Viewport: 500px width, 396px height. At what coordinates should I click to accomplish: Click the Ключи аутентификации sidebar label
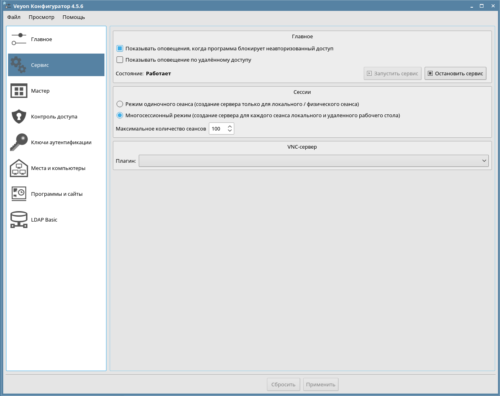click(61, 142)
